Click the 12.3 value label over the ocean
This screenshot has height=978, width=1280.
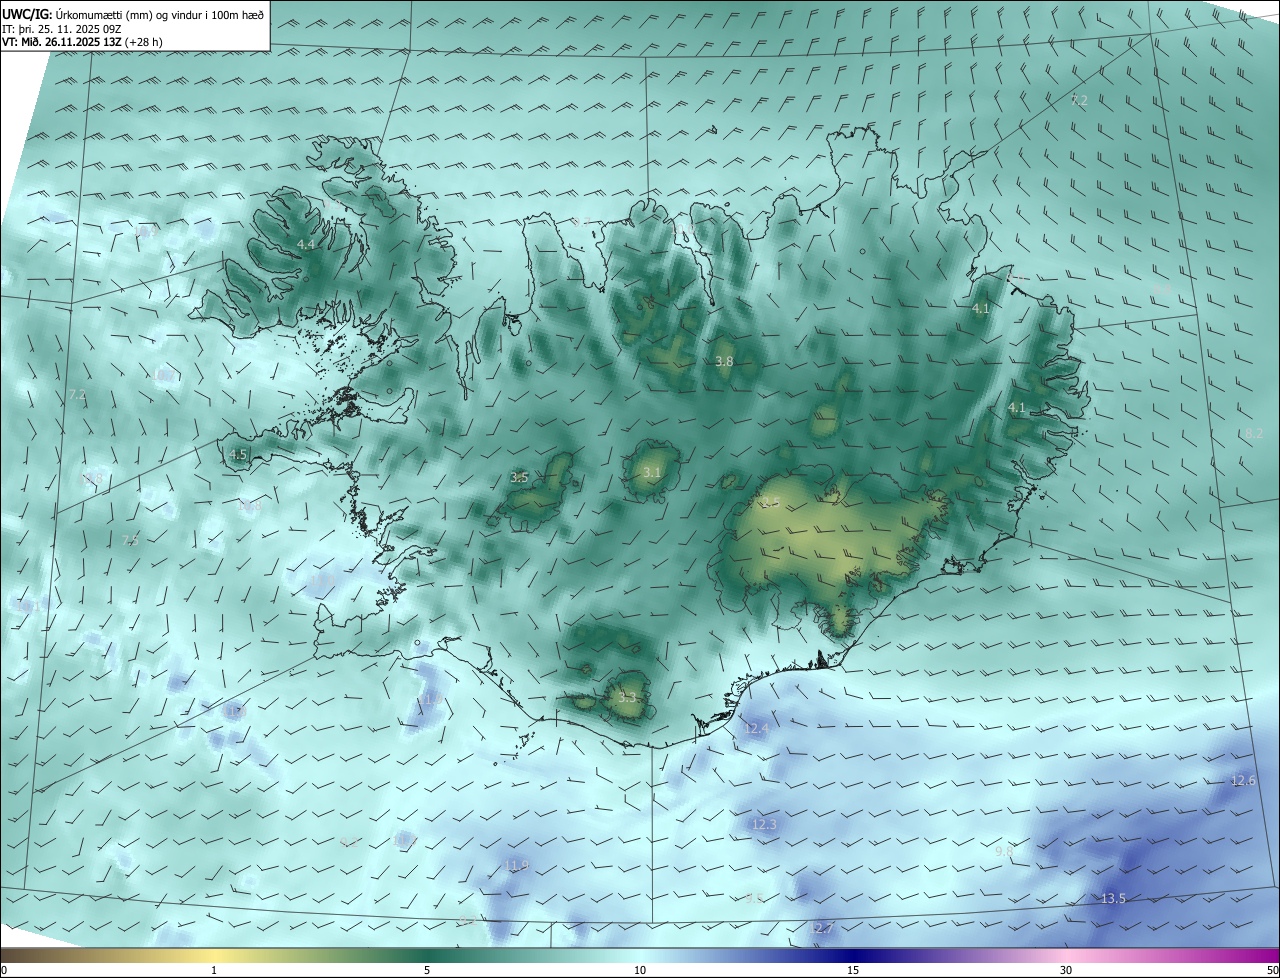pyautogui.click(x=764, y=825)
